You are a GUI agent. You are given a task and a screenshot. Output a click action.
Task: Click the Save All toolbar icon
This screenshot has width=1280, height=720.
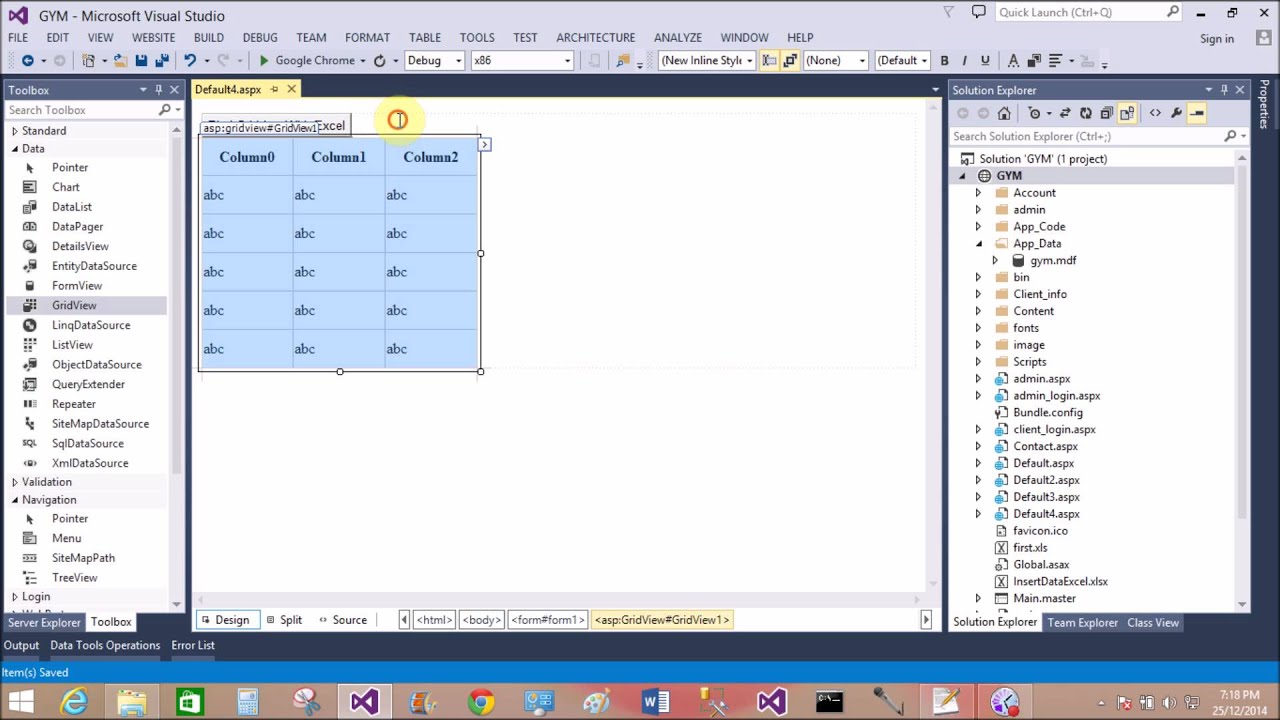click(x=162, y=61)
